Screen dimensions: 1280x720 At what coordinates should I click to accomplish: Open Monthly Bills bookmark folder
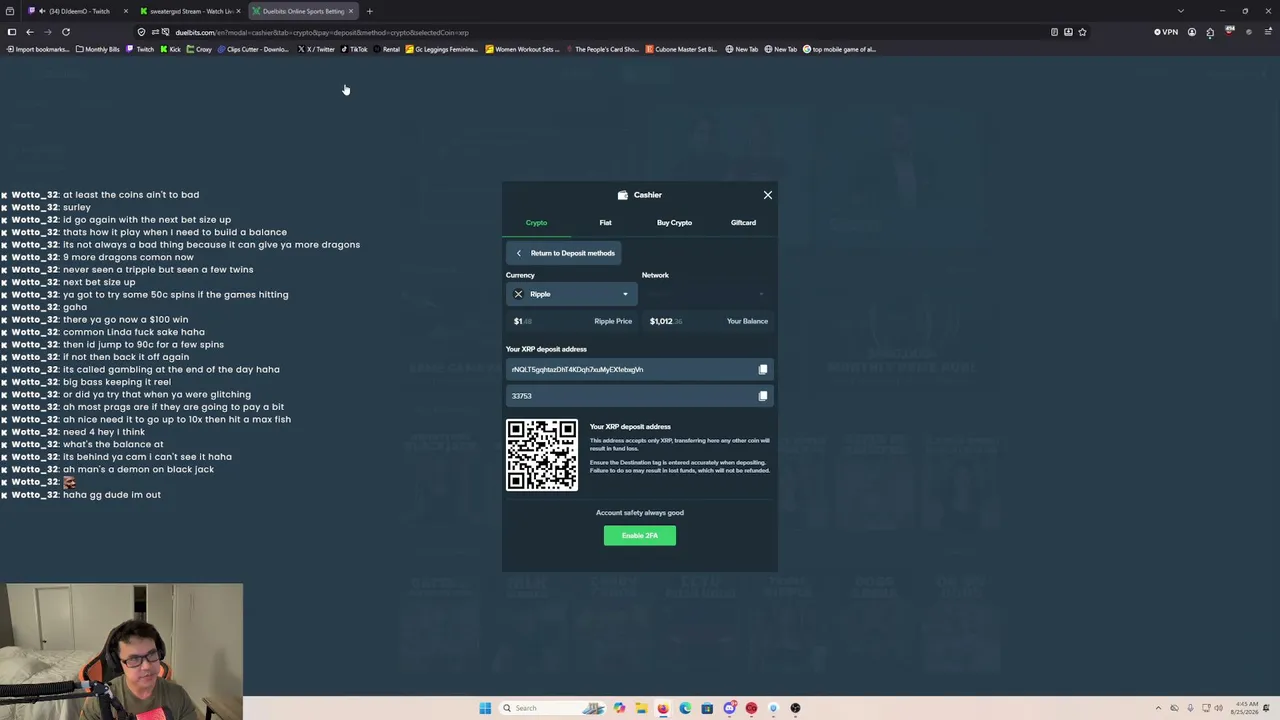click(x=99, y=49)
